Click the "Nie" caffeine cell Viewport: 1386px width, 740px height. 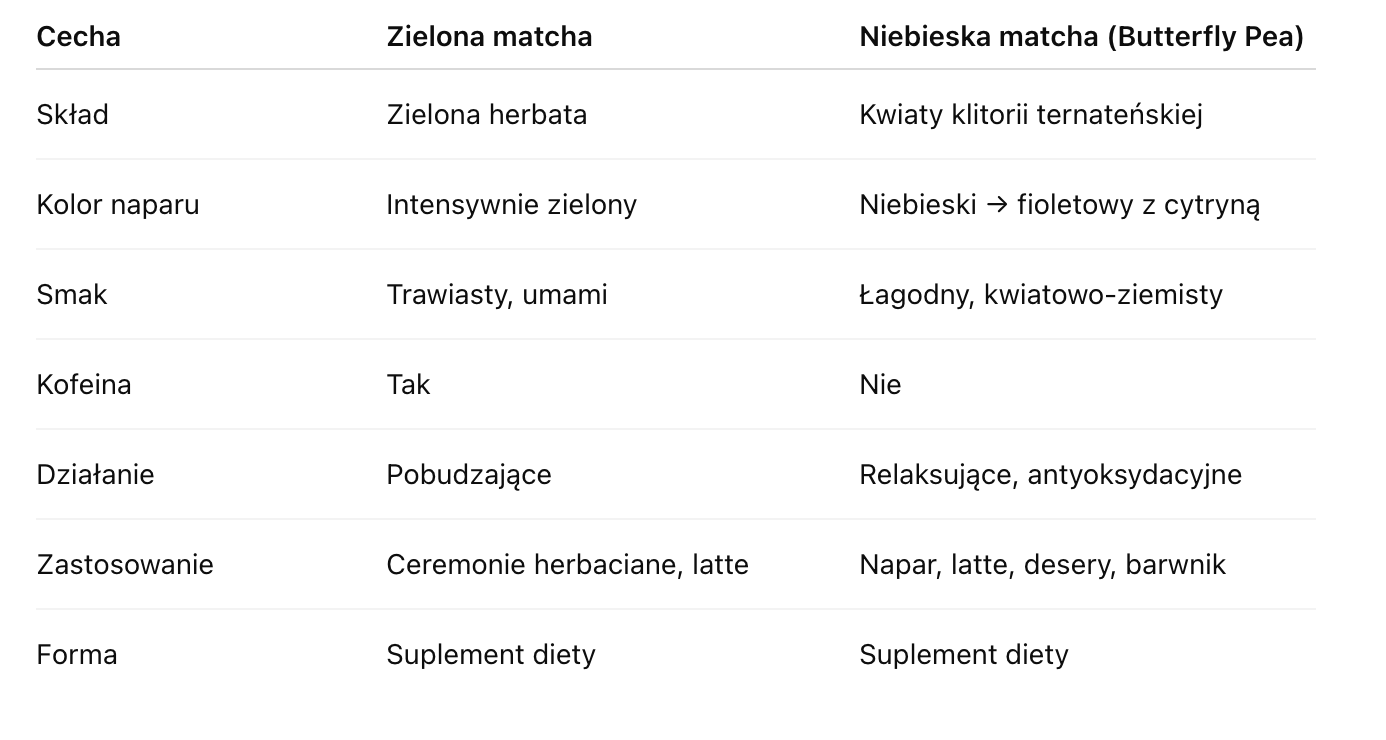pos(880,385)
